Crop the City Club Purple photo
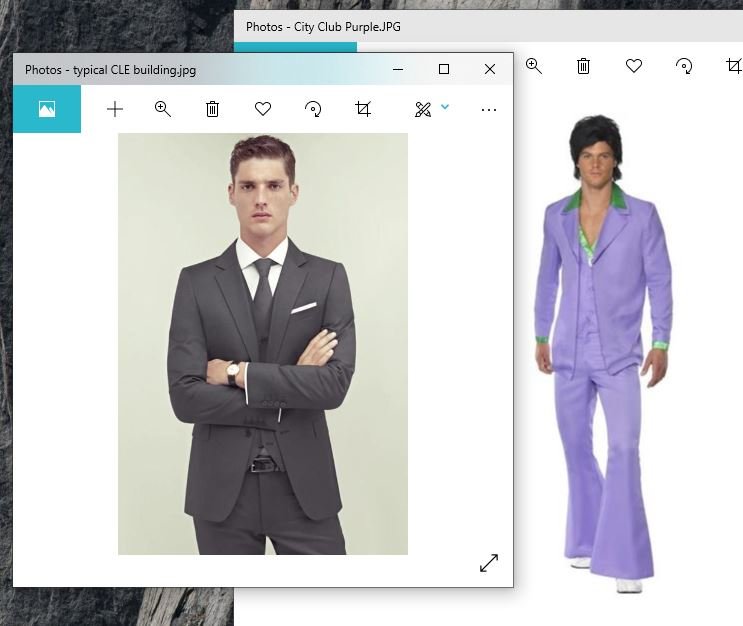This screenshot has width=743, height=626. [734, 65]
